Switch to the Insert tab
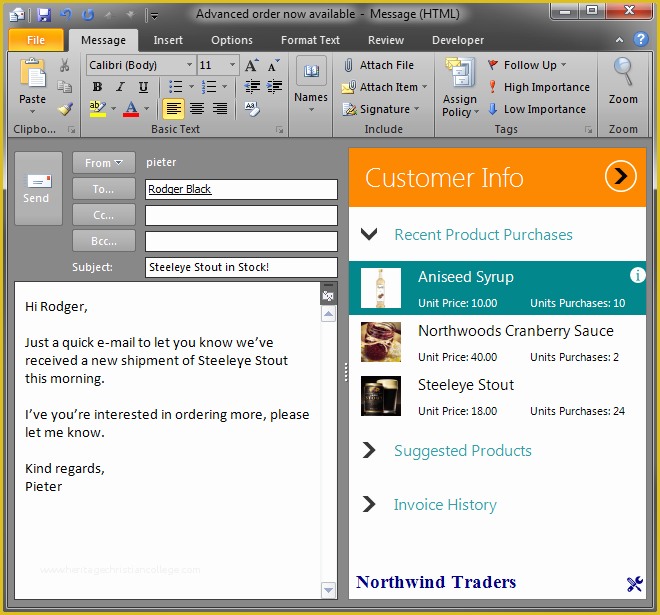660x615 pixels. [x=168, y=40]
